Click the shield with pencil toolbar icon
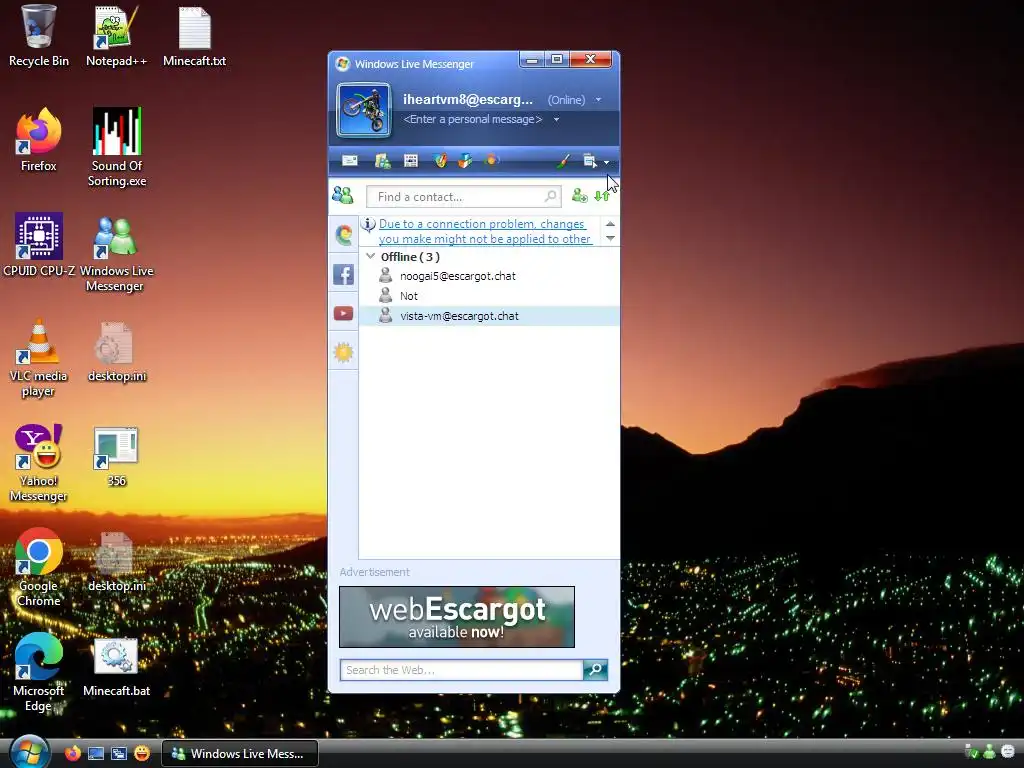 [x=440, y=161]
